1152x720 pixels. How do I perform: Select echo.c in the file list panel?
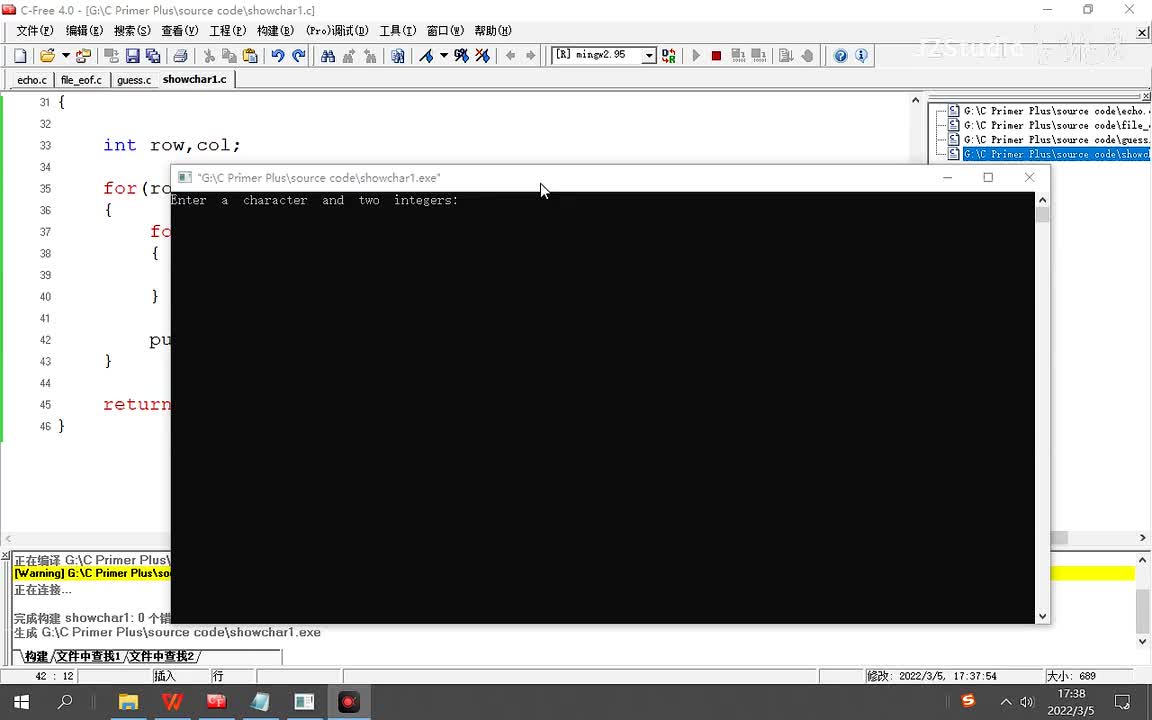1055,111
